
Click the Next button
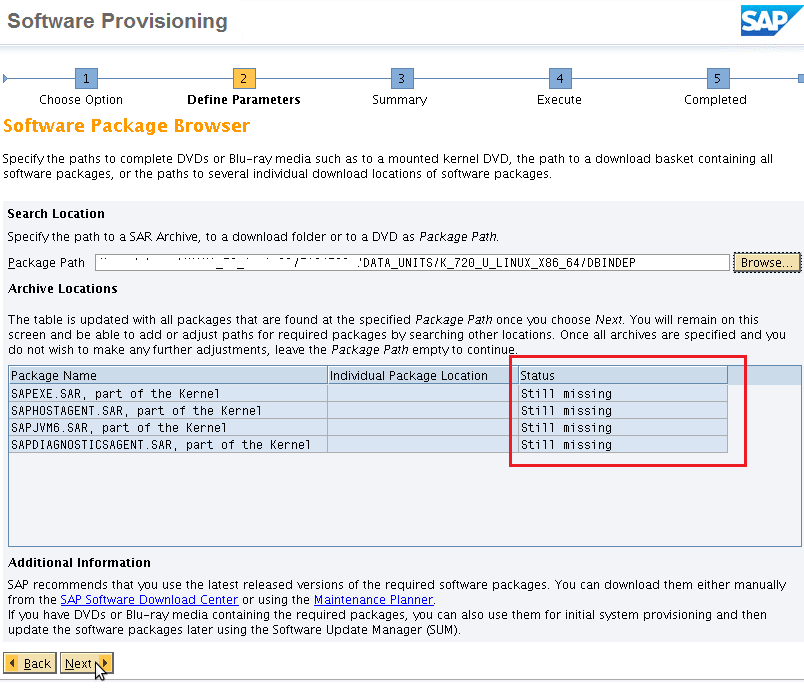pyautogui.click(x=87, y=663)
